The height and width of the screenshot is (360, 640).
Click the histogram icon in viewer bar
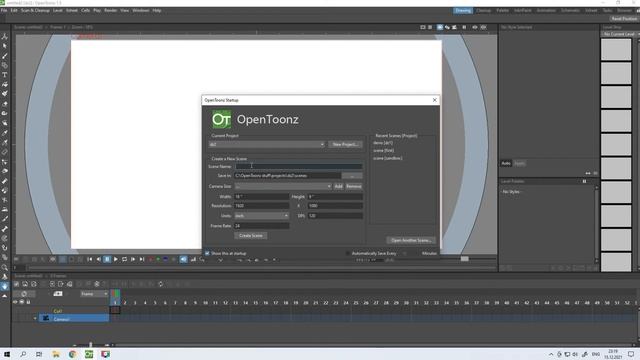coord(193,259)
